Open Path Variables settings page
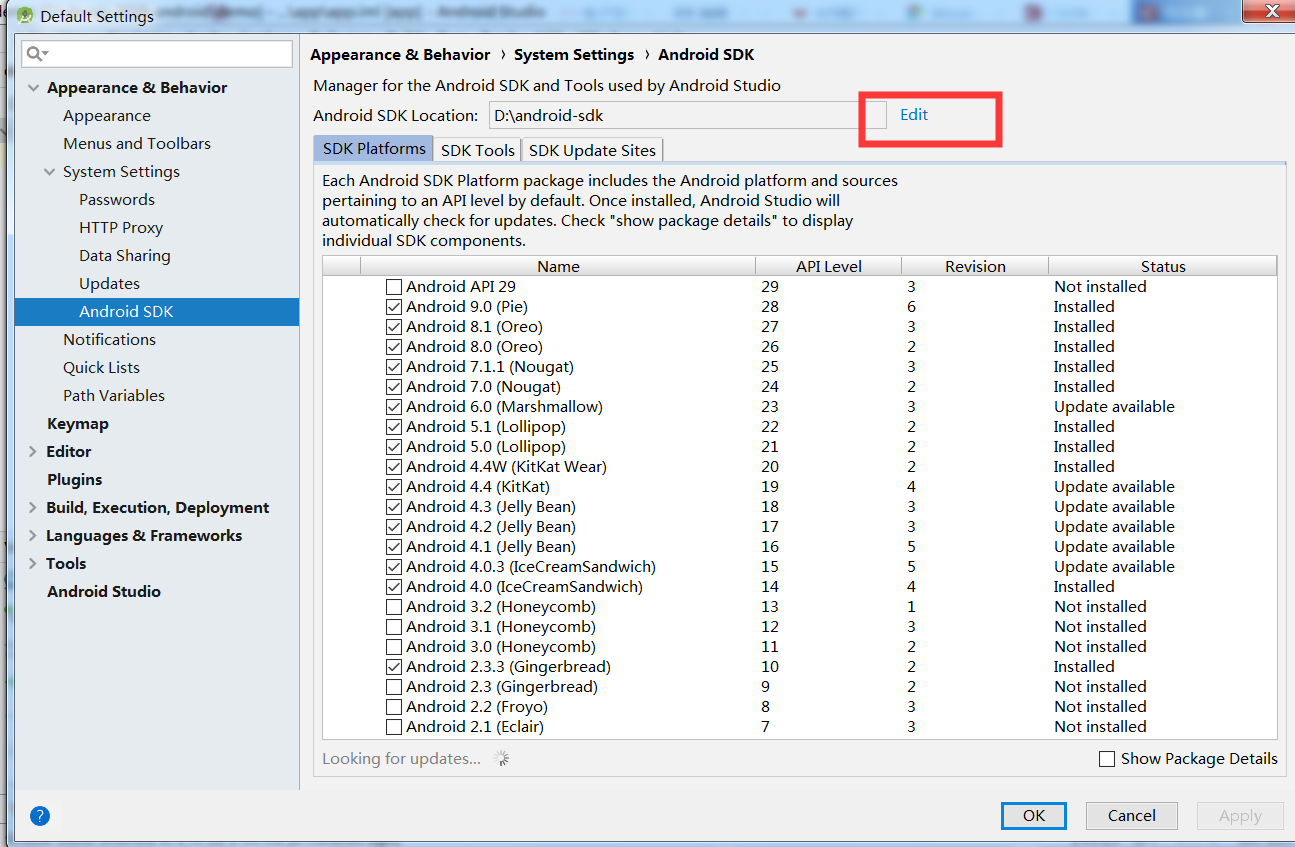This screenshot has width=1295, height=847. point(114,396)
